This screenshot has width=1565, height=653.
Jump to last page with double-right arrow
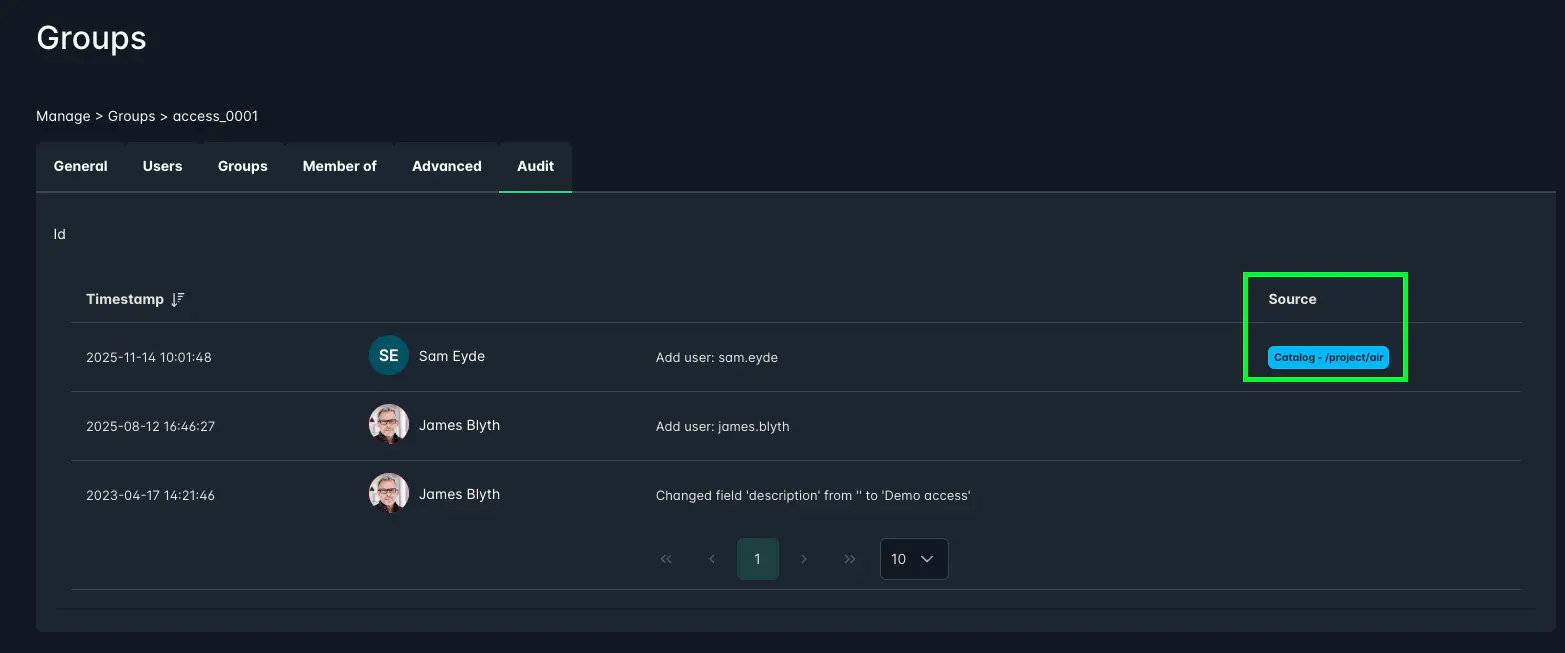[x=850, y=559]
